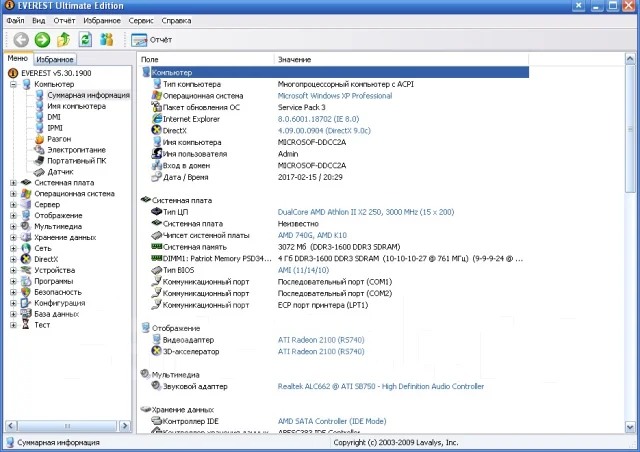Expand the Операционная система tree node

[13, 194]
